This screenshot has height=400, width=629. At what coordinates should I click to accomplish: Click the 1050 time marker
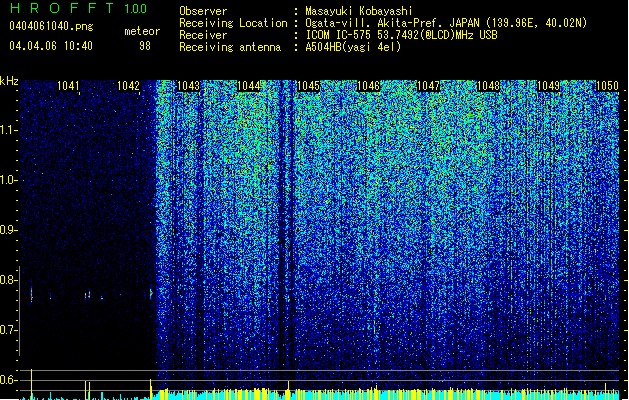tap(607, 86)
